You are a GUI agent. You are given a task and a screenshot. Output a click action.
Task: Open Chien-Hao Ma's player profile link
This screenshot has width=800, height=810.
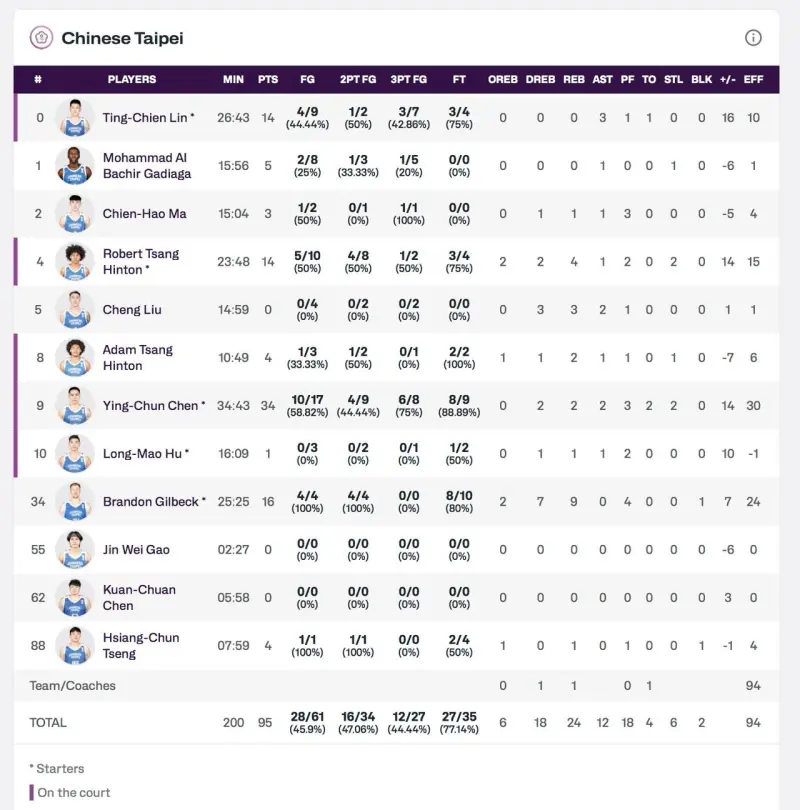click(144, 214)
